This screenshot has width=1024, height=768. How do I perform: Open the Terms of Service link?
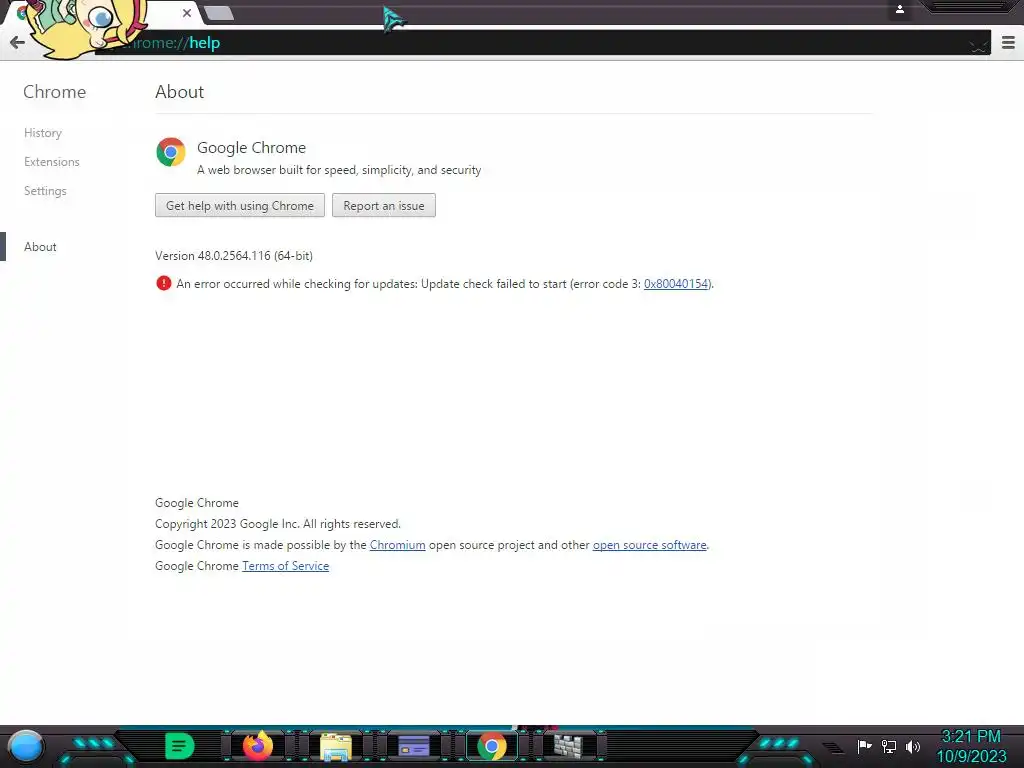285,566
